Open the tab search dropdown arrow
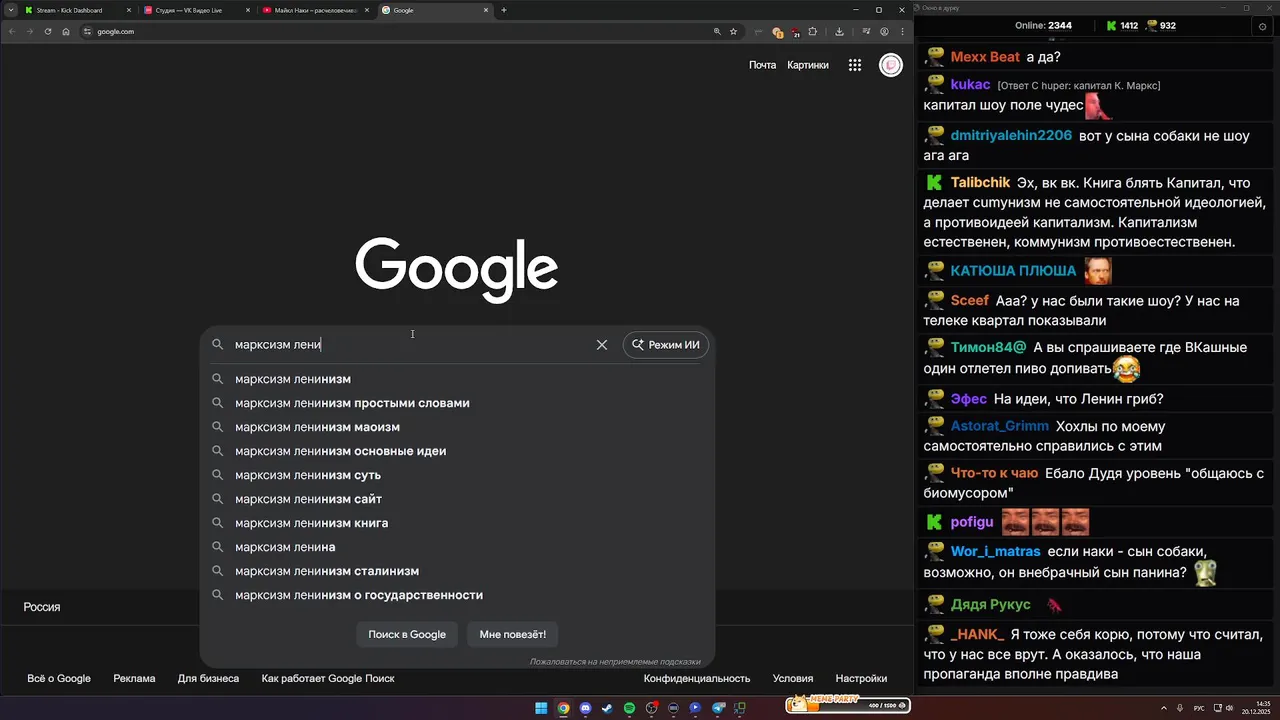The image size is (1280, 720). (x=10, y=10)
